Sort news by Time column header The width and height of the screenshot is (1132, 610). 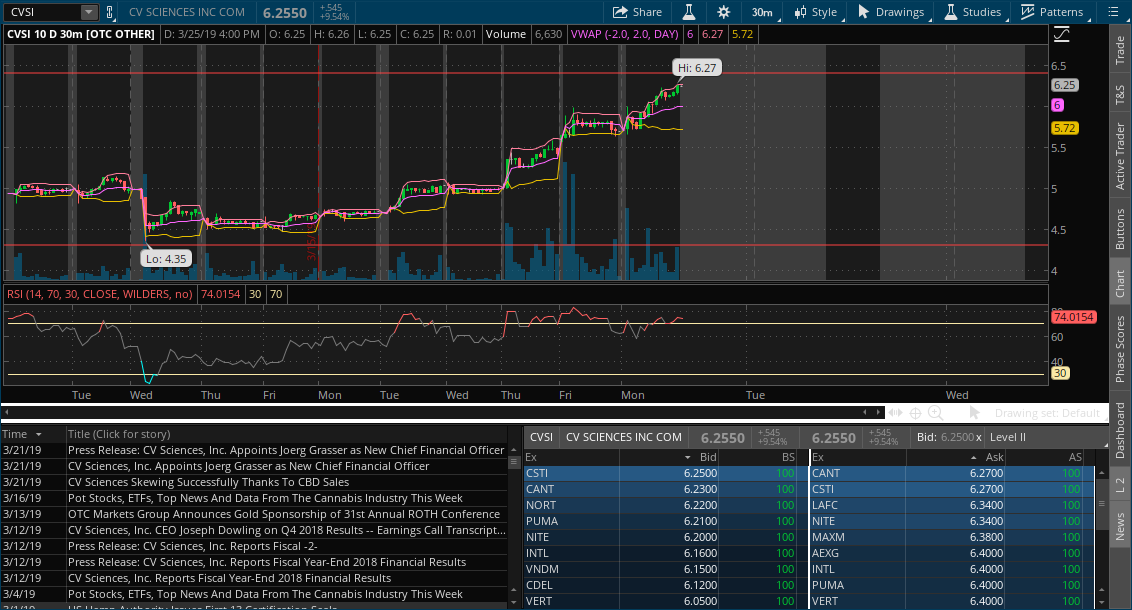coord(22,434)
